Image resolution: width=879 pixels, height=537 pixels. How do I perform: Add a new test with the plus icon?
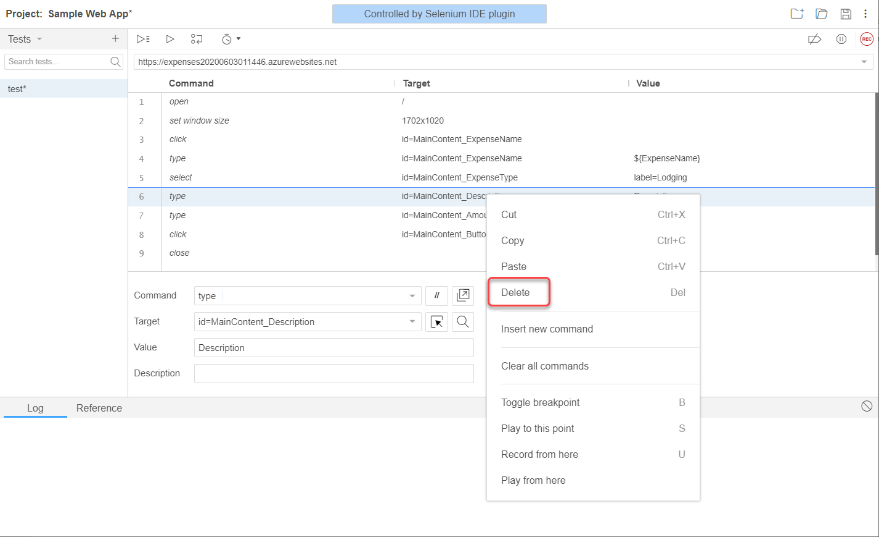point(115,39)
